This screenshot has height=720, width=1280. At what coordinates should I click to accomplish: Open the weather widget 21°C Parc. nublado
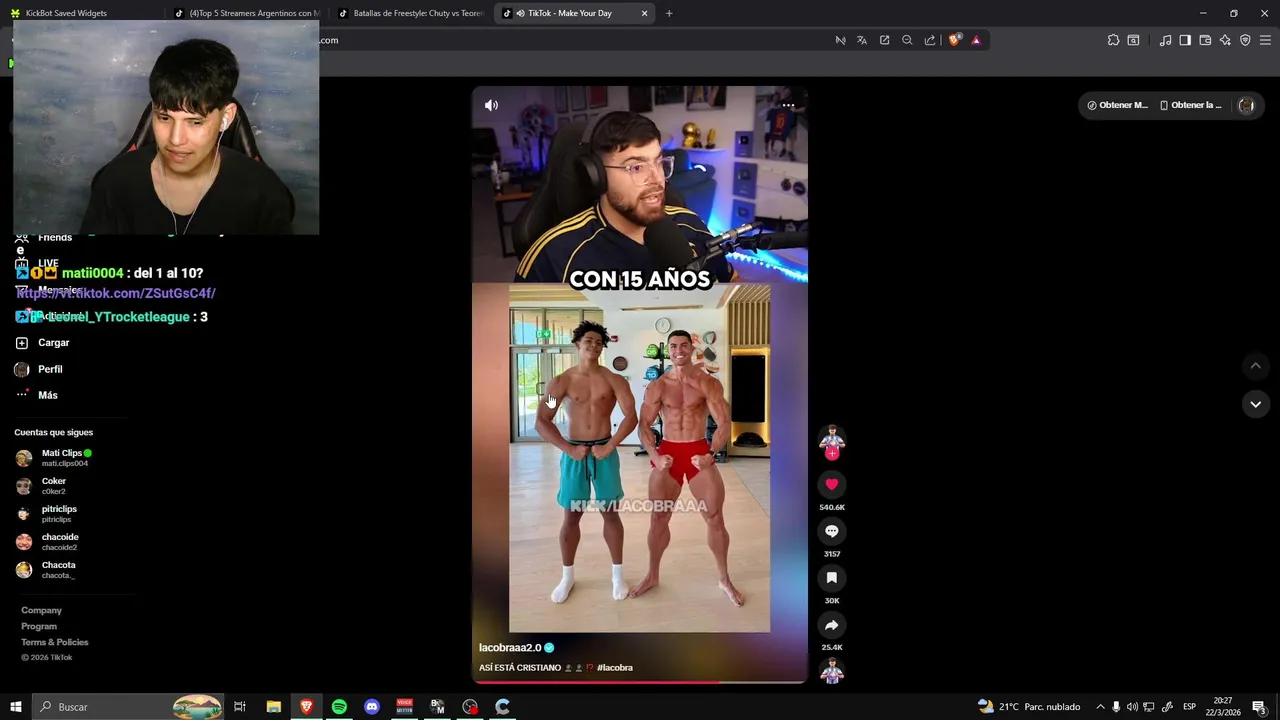[x=1029, y=707]
